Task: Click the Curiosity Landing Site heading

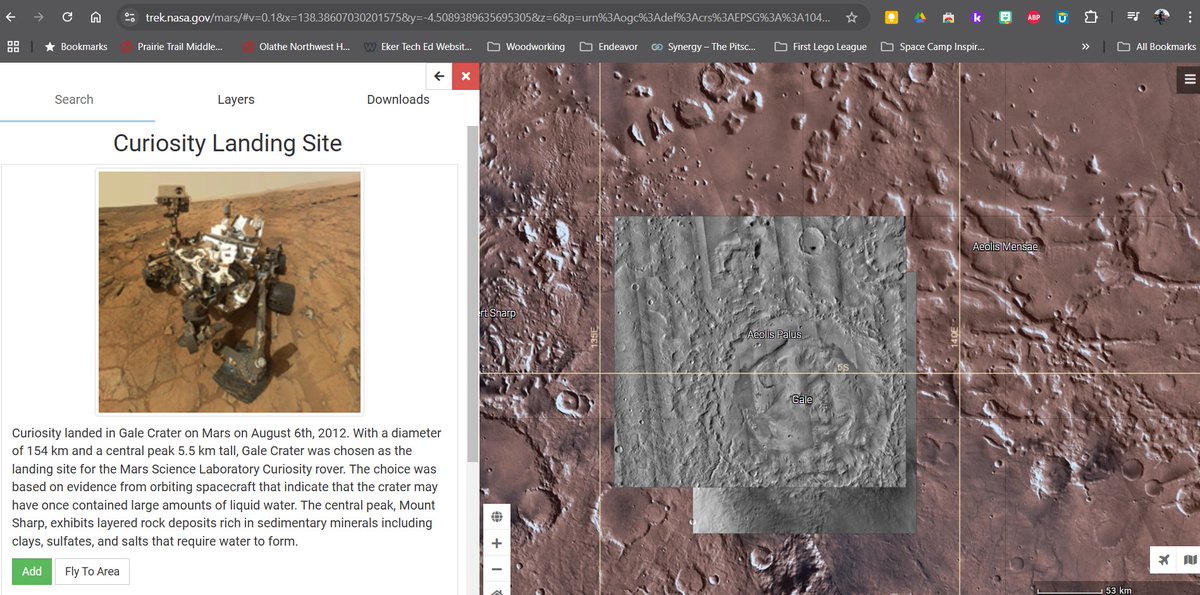Action: [228, 143]
